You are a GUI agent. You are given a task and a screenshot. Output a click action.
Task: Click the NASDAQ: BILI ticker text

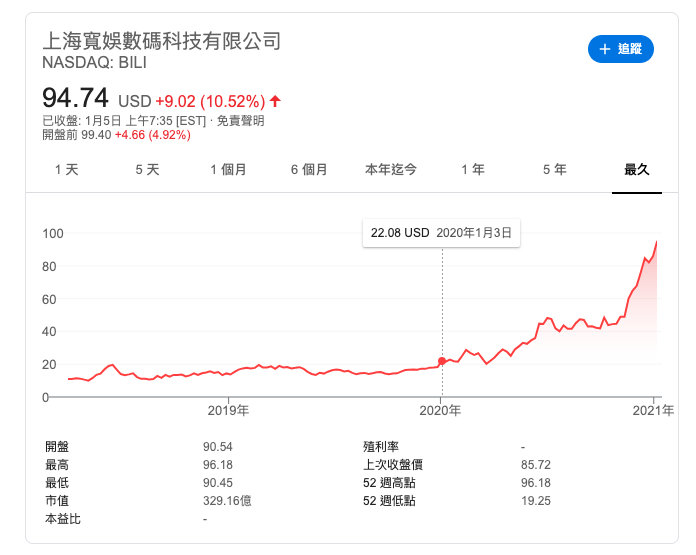coord(95,63)
